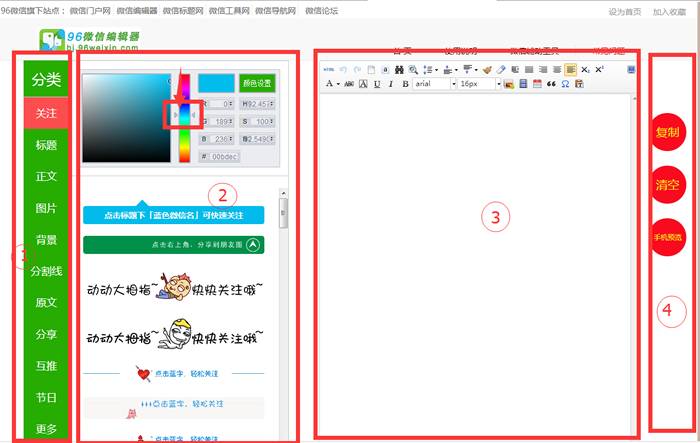Click the blank new document icon
Image resolution: width=700 pixels, height=443 pixels.
pyautogui.click(x=371, y=70)
